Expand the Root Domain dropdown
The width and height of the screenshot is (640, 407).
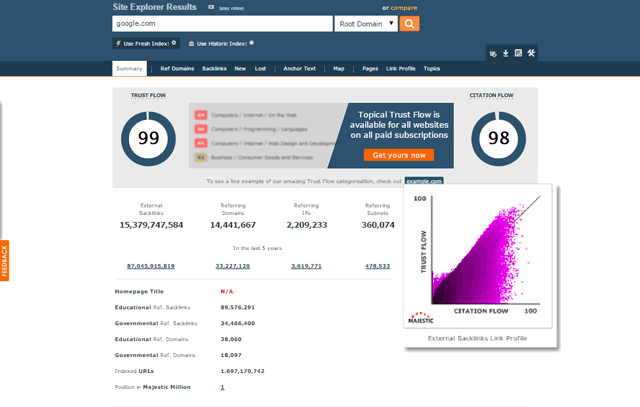(x=366, y=23)
